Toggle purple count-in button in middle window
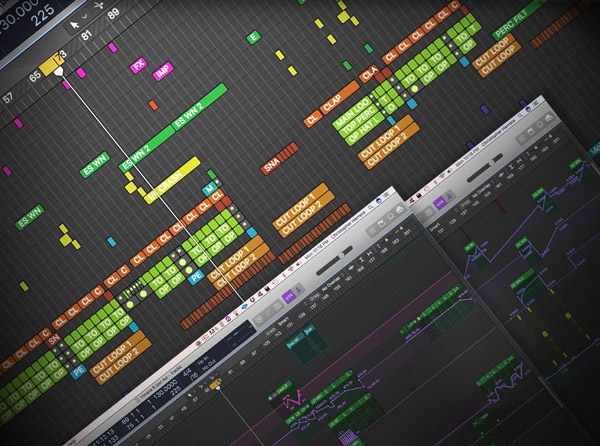 pos(289,296)
